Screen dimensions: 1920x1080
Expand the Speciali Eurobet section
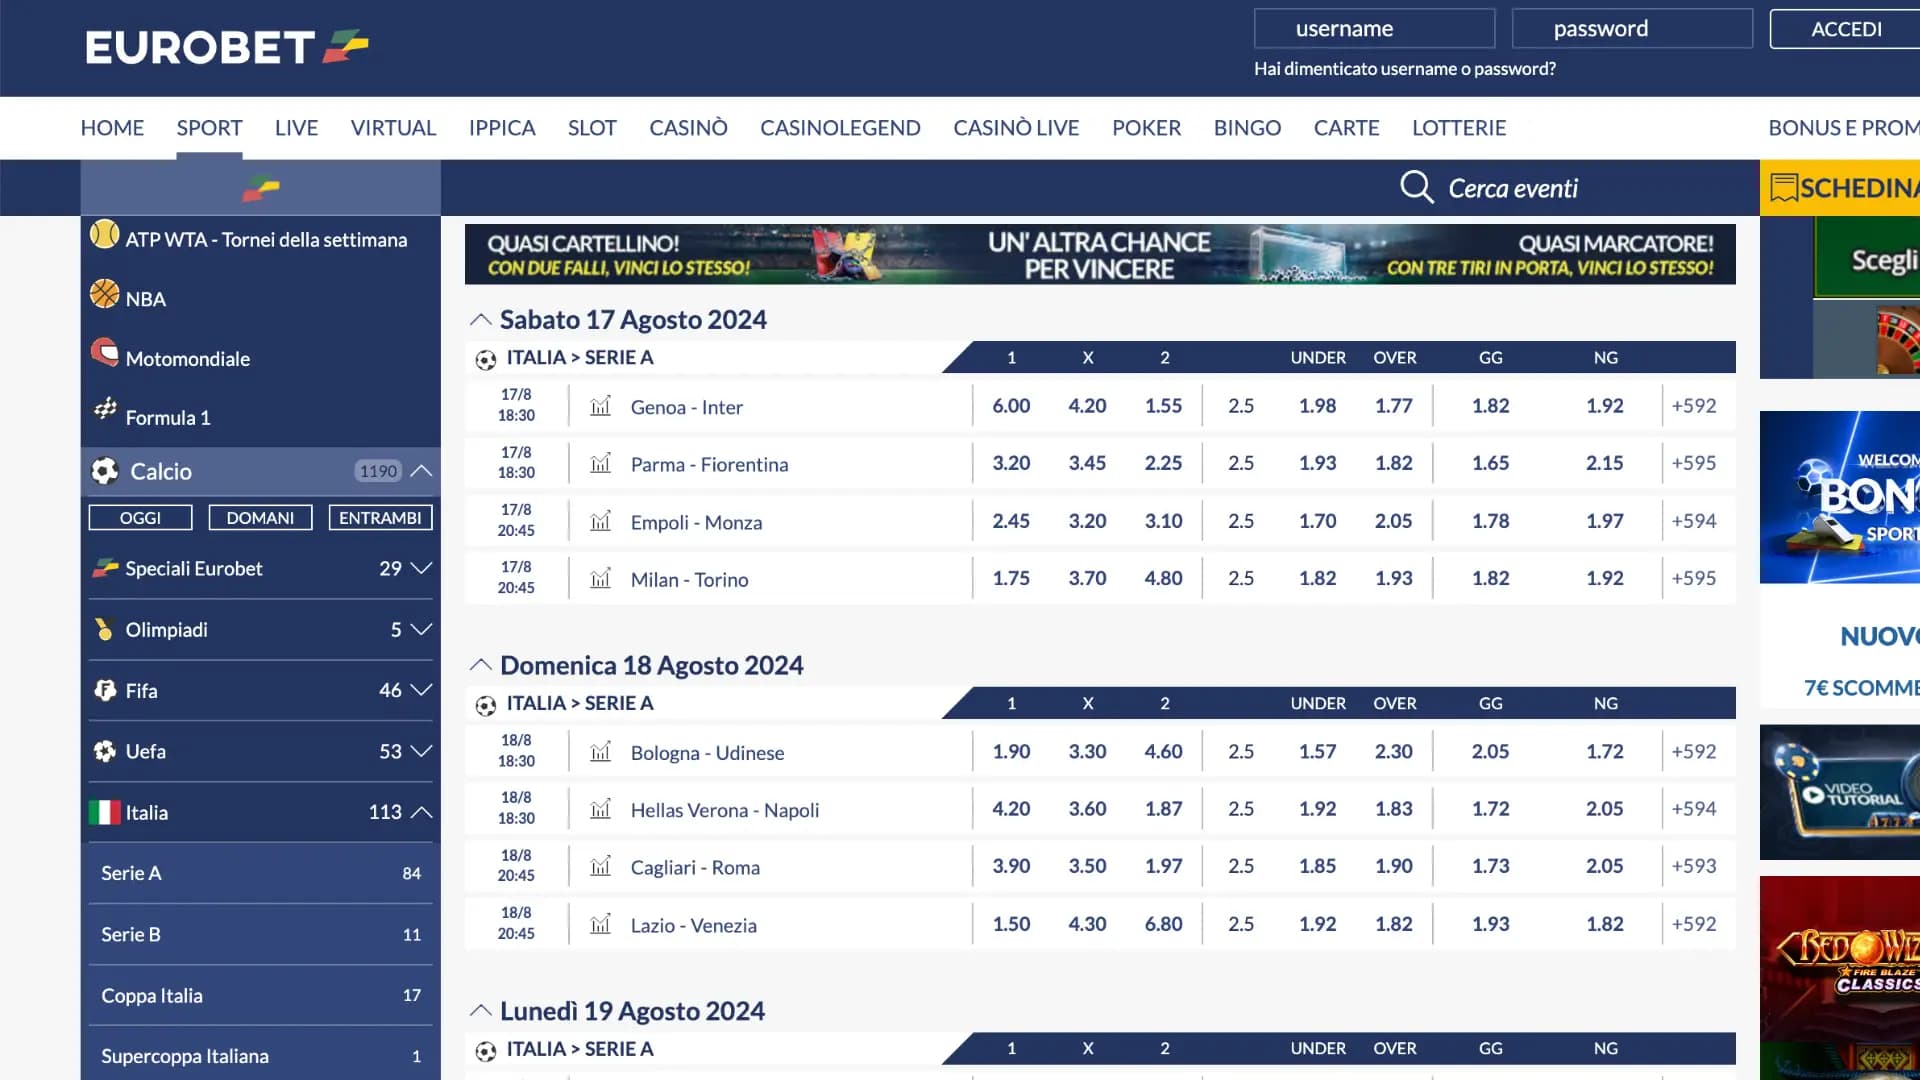[x=421, y=568]
